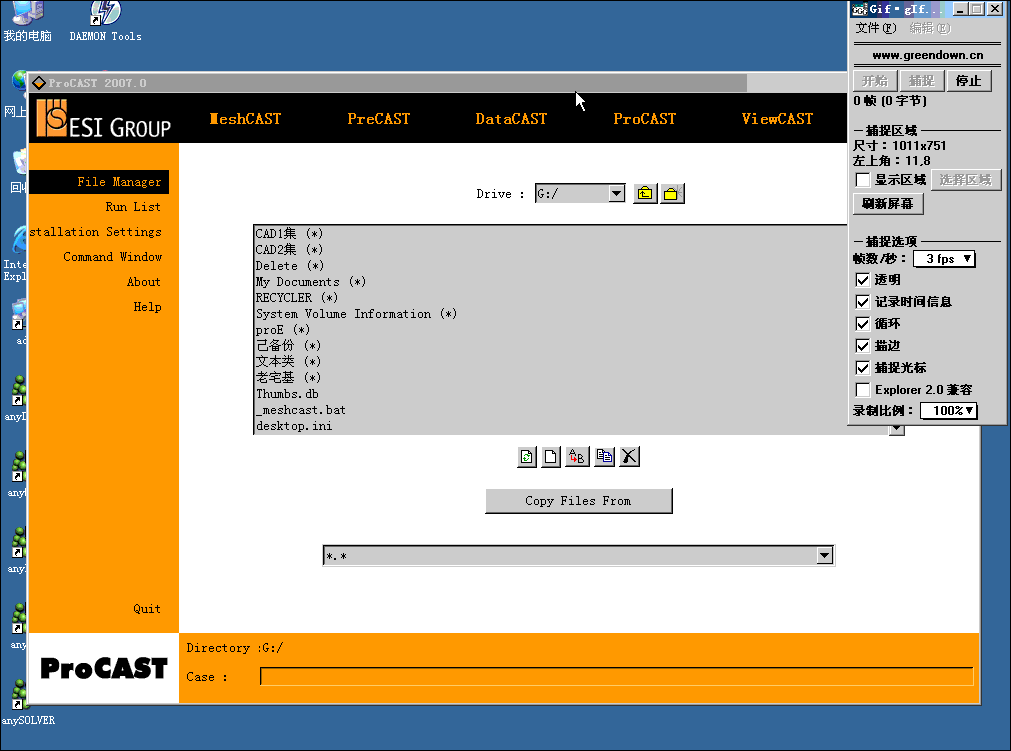Open the 文件(F) menu in Gif recorder

[876, 28]
